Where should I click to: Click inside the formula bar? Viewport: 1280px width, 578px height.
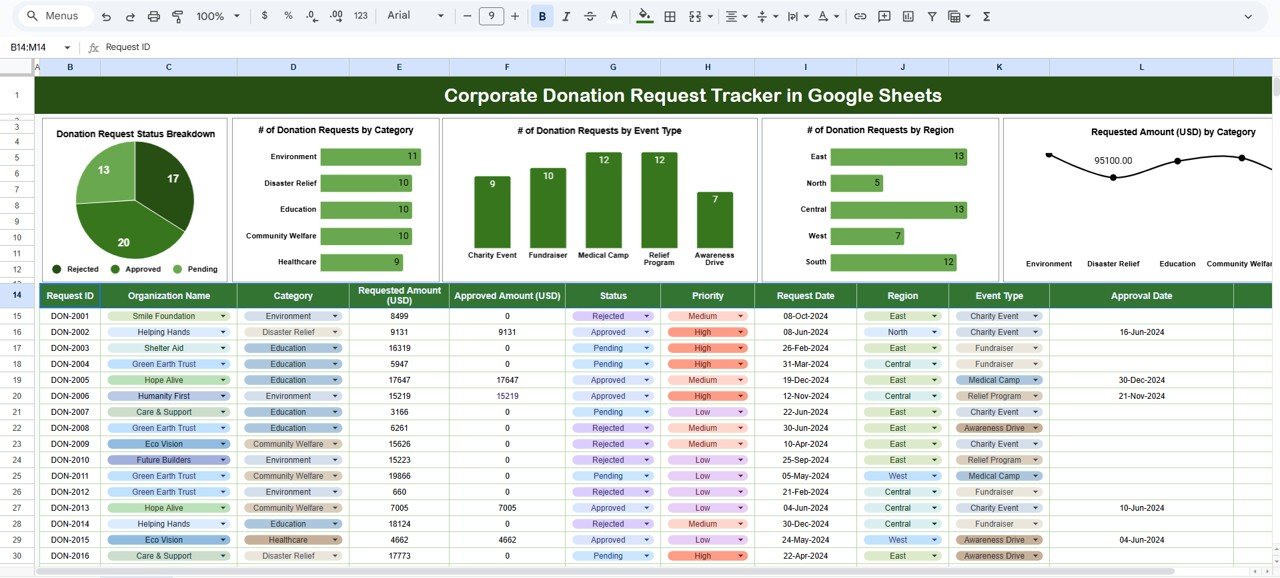pyautogui.click(x=300, y=46)
